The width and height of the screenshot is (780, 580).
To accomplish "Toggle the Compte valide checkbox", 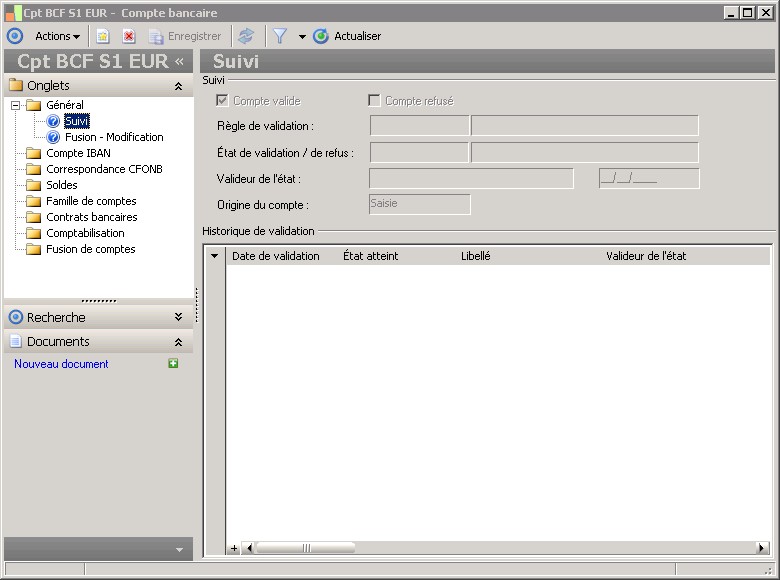I will coord(222,101).
